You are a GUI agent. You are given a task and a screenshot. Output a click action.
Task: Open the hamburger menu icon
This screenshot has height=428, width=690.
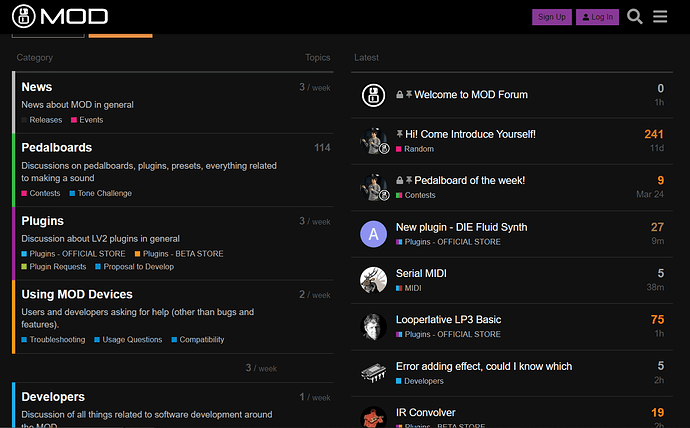pos(660,17)
